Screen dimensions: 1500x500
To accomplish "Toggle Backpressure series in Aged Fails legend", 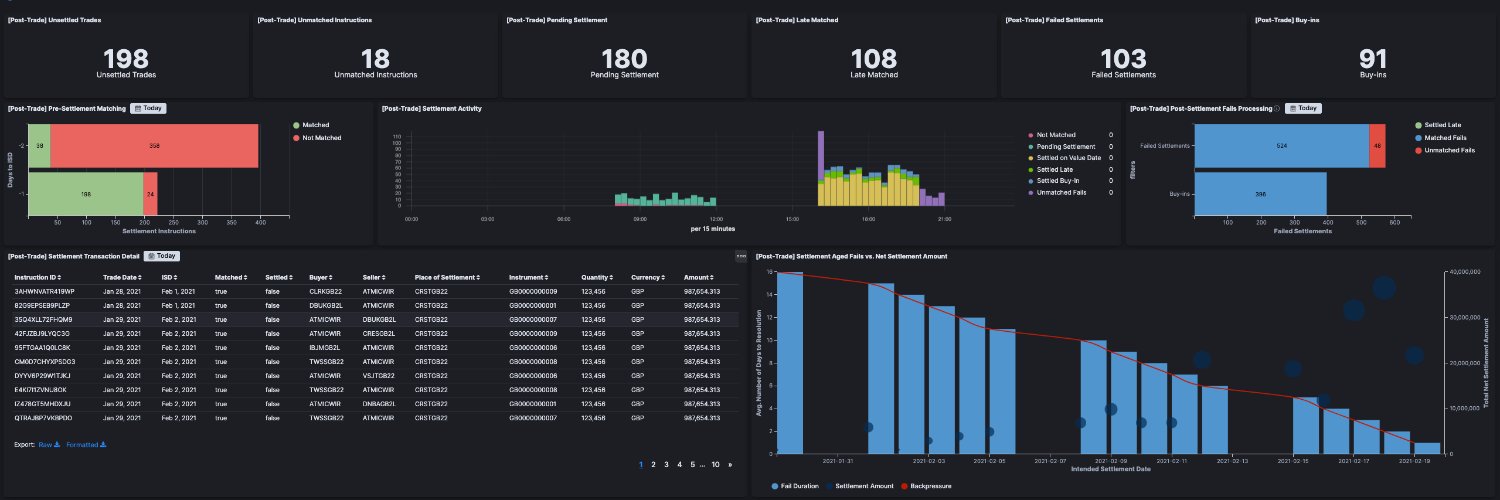I will click(x=926, y=486).
